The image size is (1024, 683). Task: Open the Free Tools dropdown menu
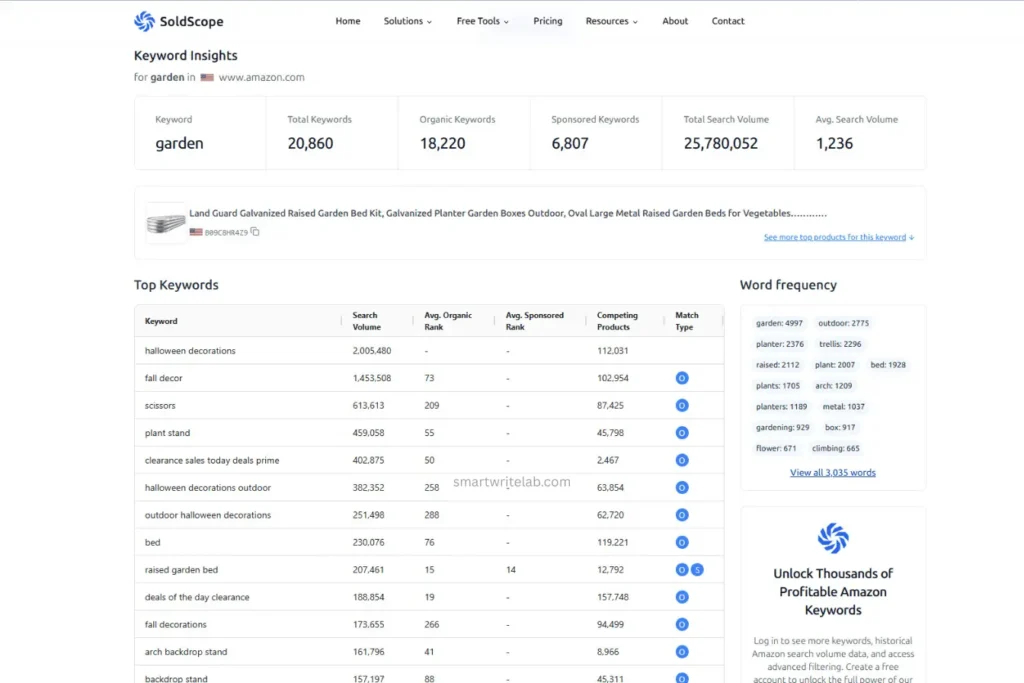[483, 21]
